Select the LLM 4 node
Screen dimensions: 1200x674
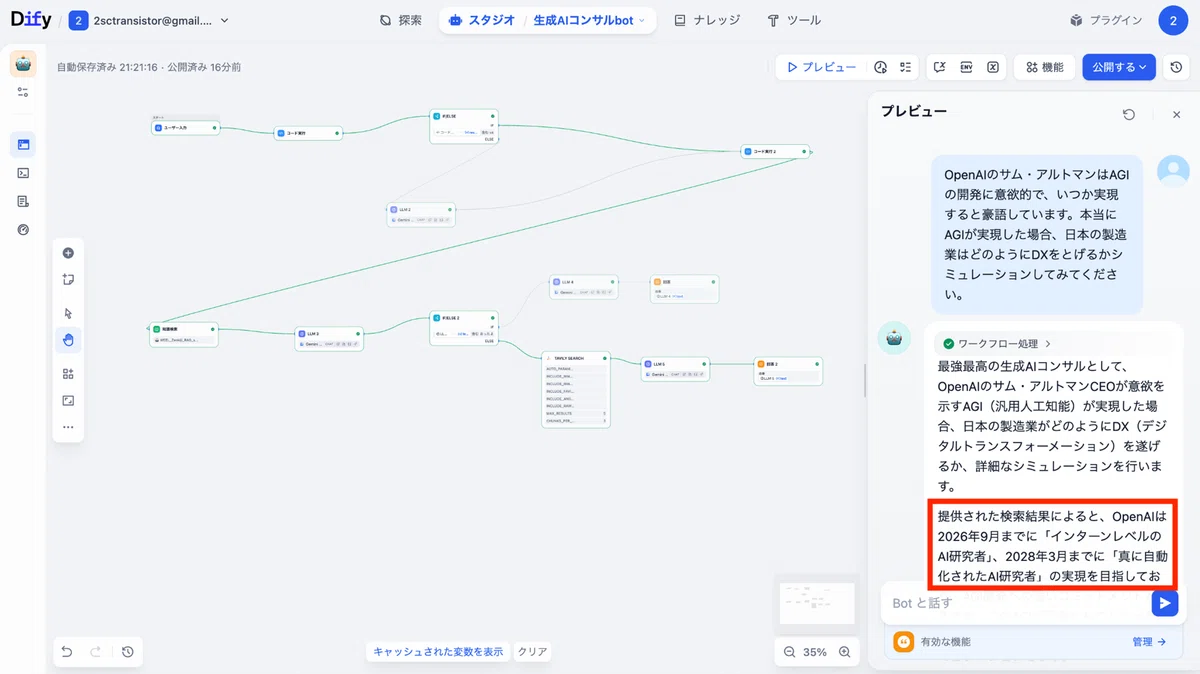pyautogui.click(x=584, y=287)
